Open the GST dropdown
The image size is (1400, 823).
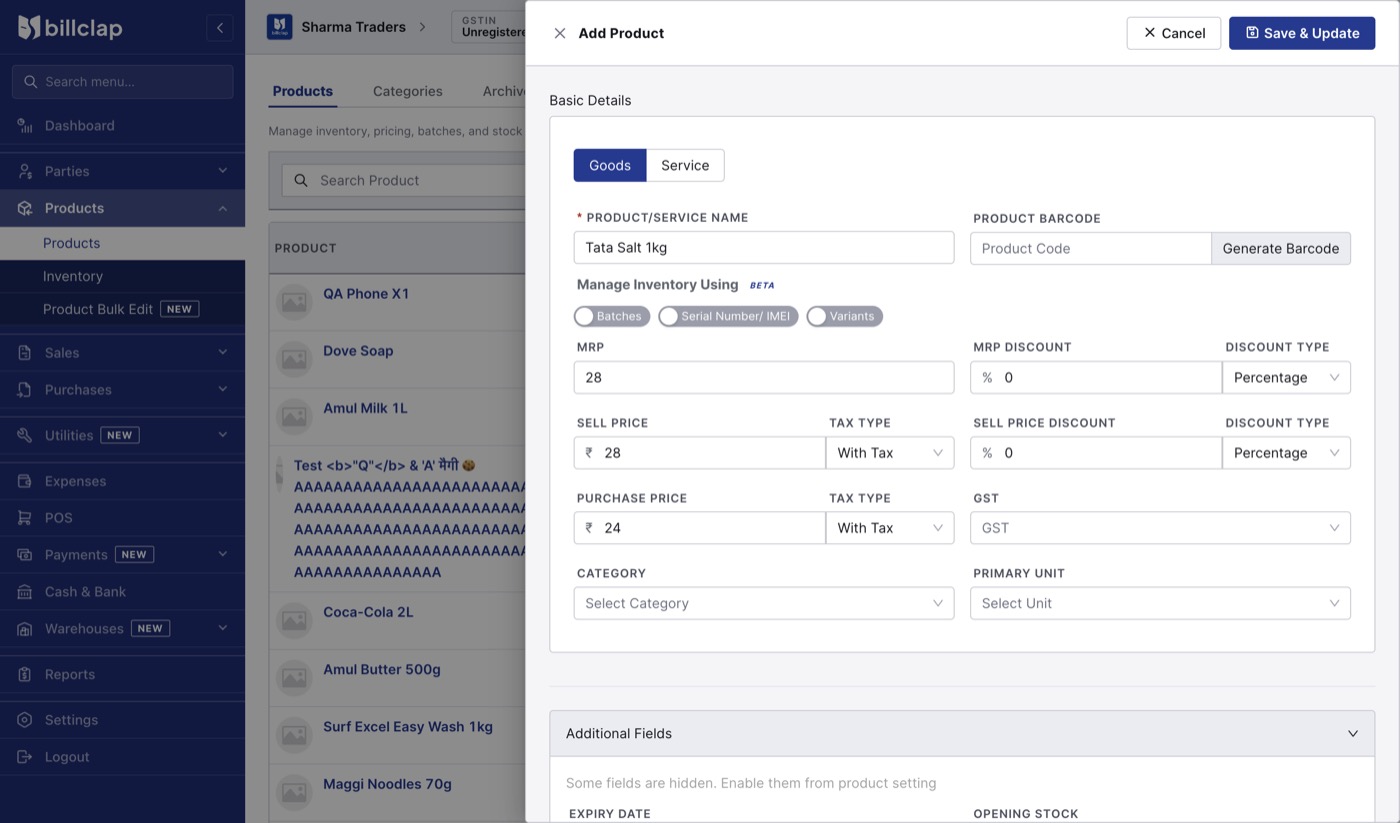[x=1160, y=527]
